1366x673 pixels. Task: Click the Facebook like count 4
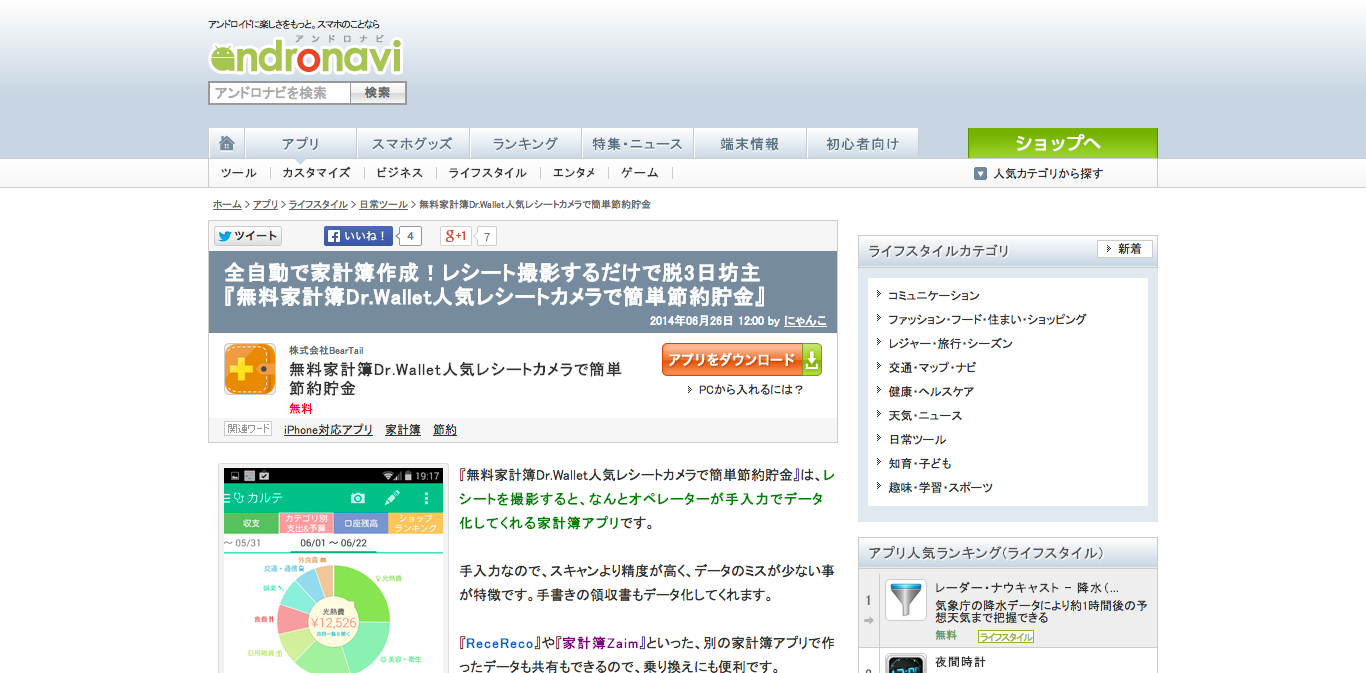pyautogui.click(x=410, y=236)
